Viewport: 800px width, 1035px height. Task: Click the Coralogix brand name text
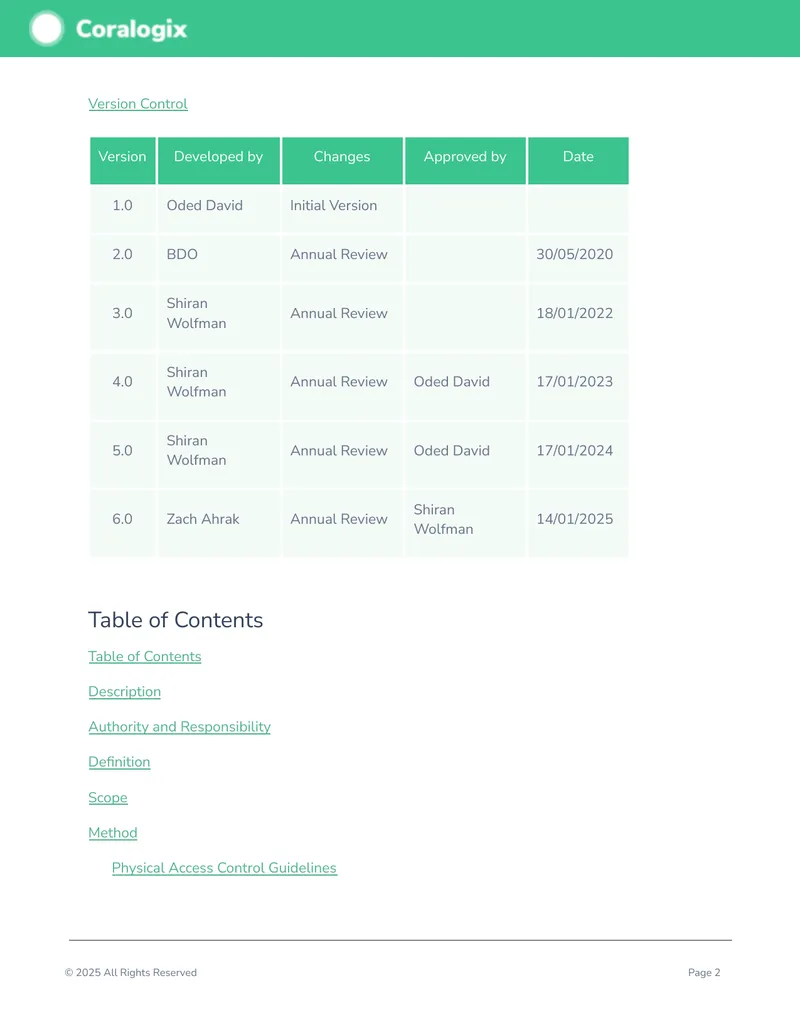131,29
